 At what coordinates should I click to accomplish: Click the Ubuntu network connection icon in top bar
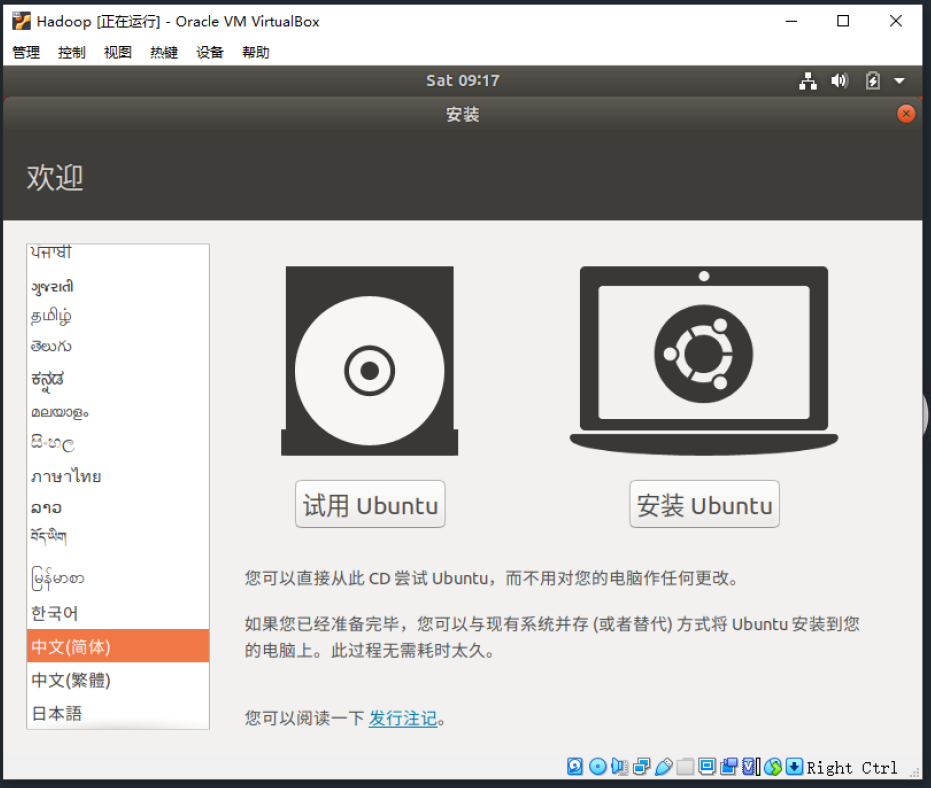808,81
